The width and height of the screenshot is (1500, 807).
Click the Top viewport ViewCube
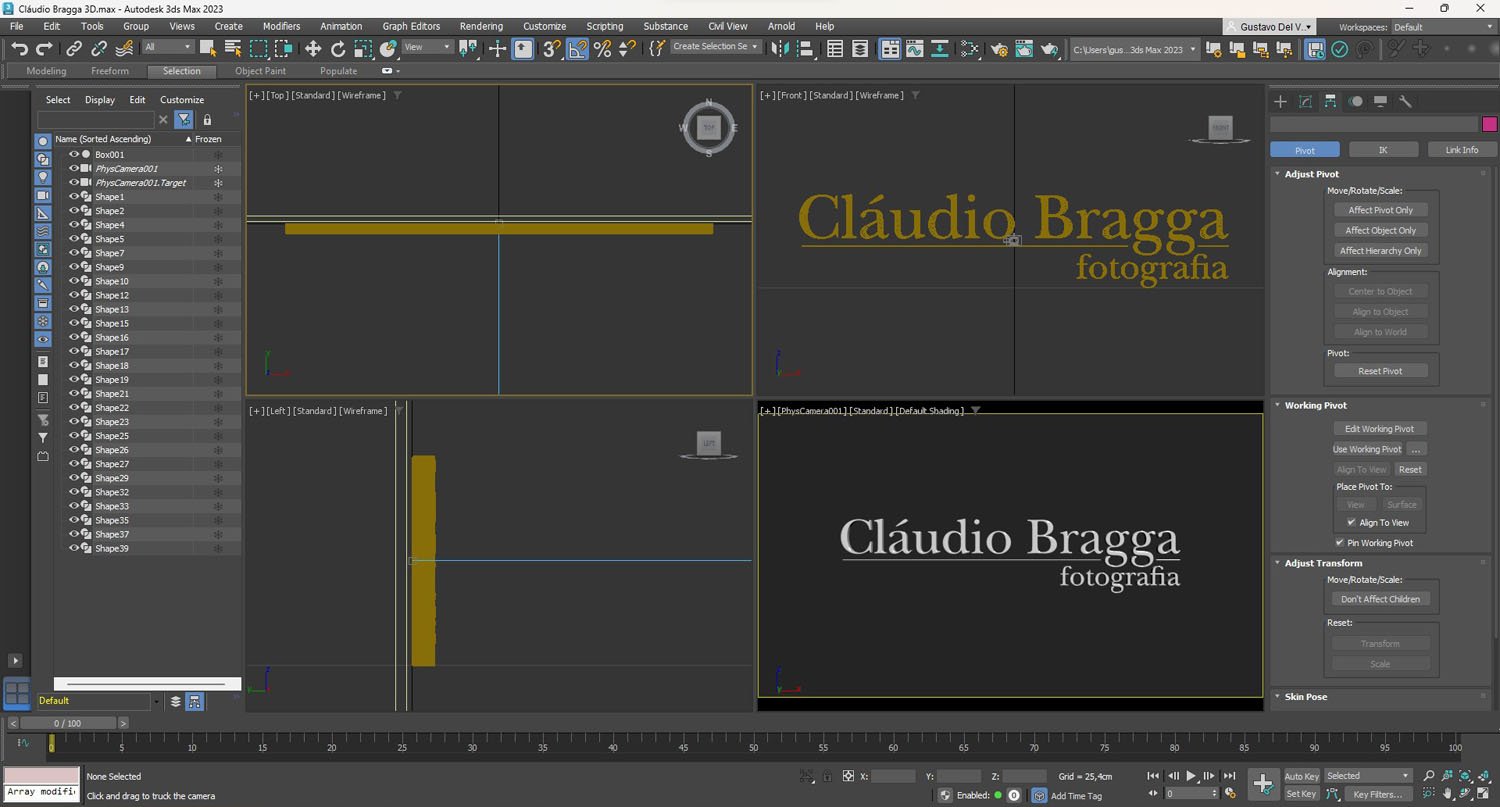tap(709, 128)
